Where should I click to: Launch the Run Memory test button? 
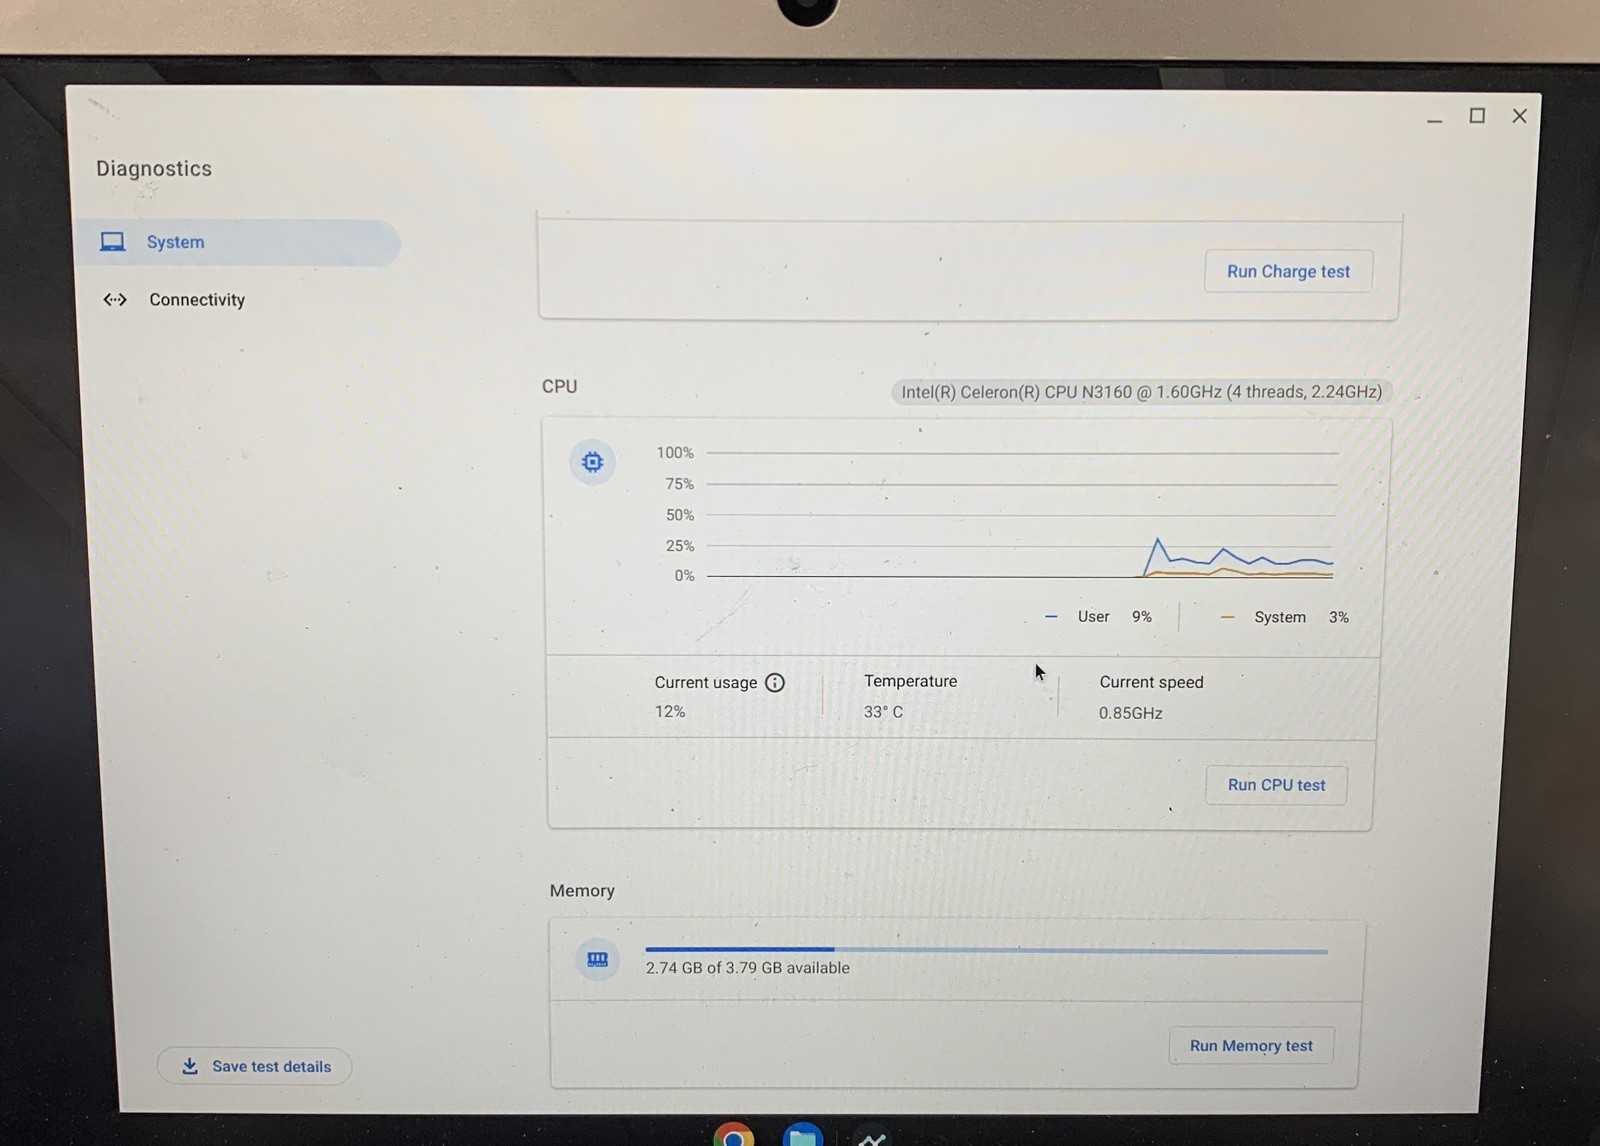(x=1251, y=1046)
